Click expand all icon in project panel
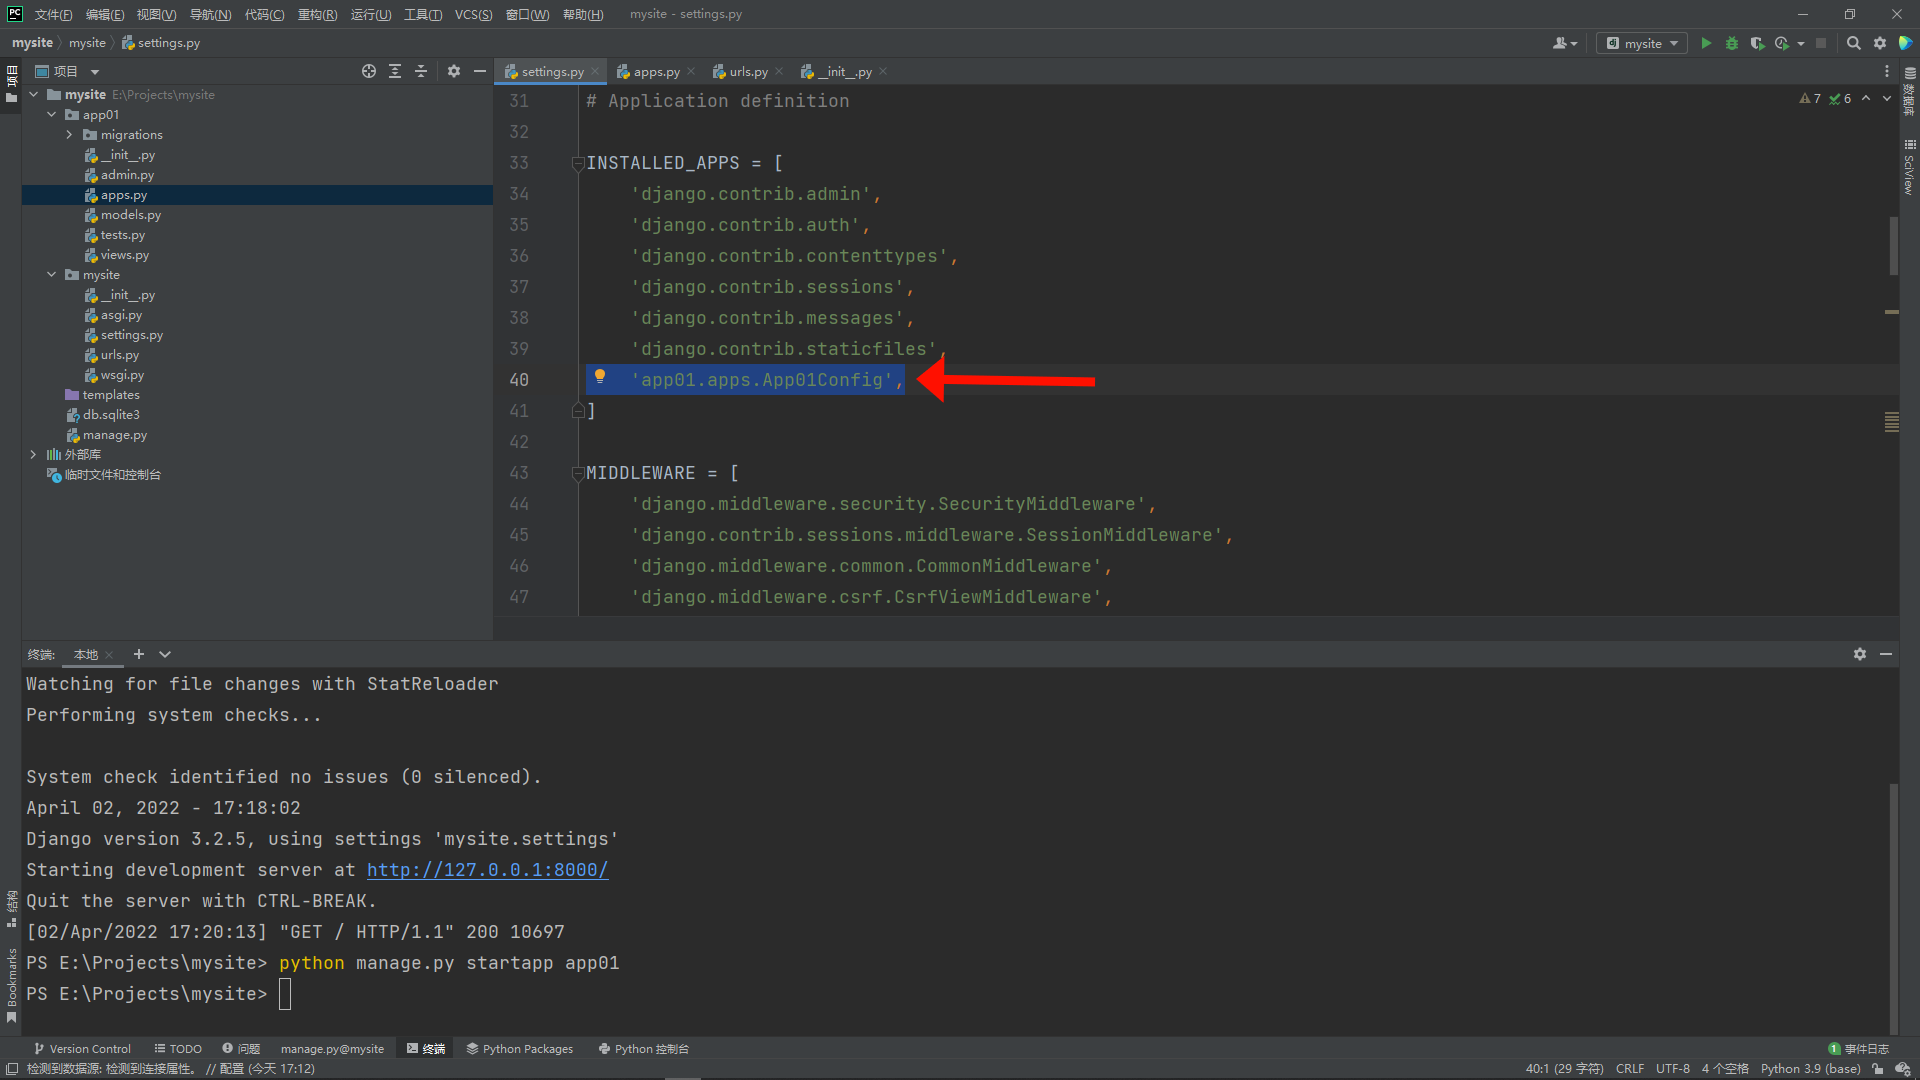This screenshot has width=1920, height=1080. pyautogui.click(x=395, y=71)
